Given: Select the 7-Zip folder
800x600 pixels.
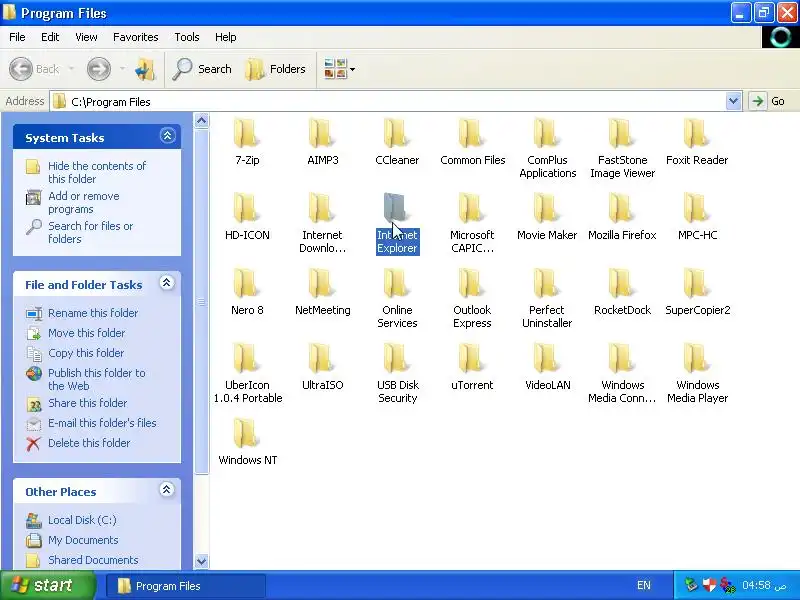Looking at the screenshot, I should 247,141.
